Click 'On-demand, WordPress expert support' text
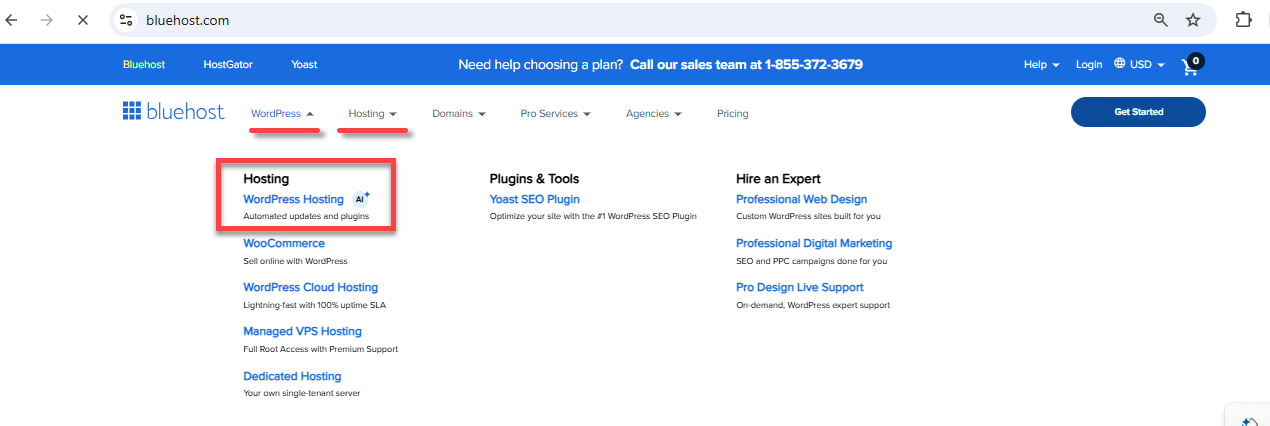Image resolution: width=1270 pixels, height=426 pixels. [813, 305]
